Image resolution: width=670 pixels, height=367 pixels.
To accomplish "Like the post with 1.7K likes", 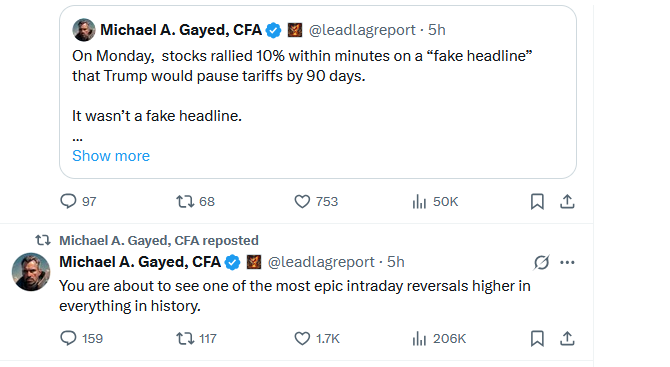I will pos(317,338).
